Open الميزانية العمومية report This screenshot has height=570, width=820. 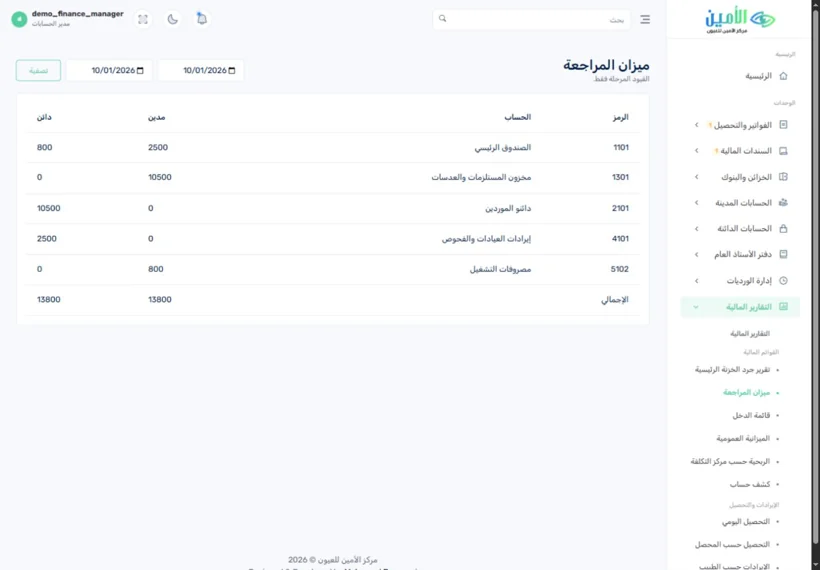743,438
